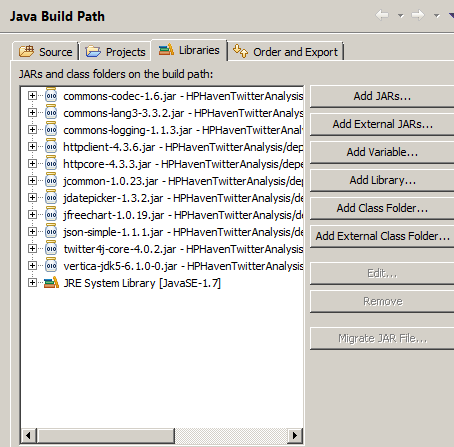The width and height of the screenshot is (454, 447).
Task: Open the Order and Export tab
Action: coord(286,52)
